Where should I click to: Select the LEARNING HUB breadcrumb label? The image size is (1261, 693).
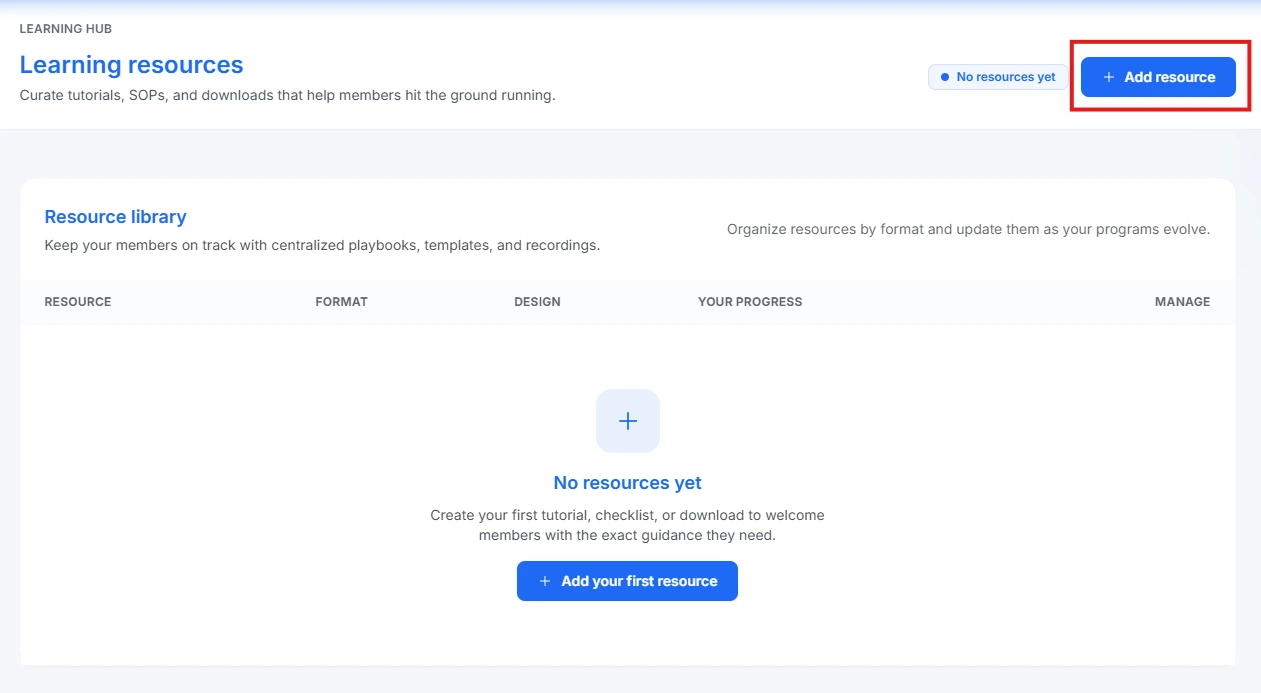tap(66, 29)
